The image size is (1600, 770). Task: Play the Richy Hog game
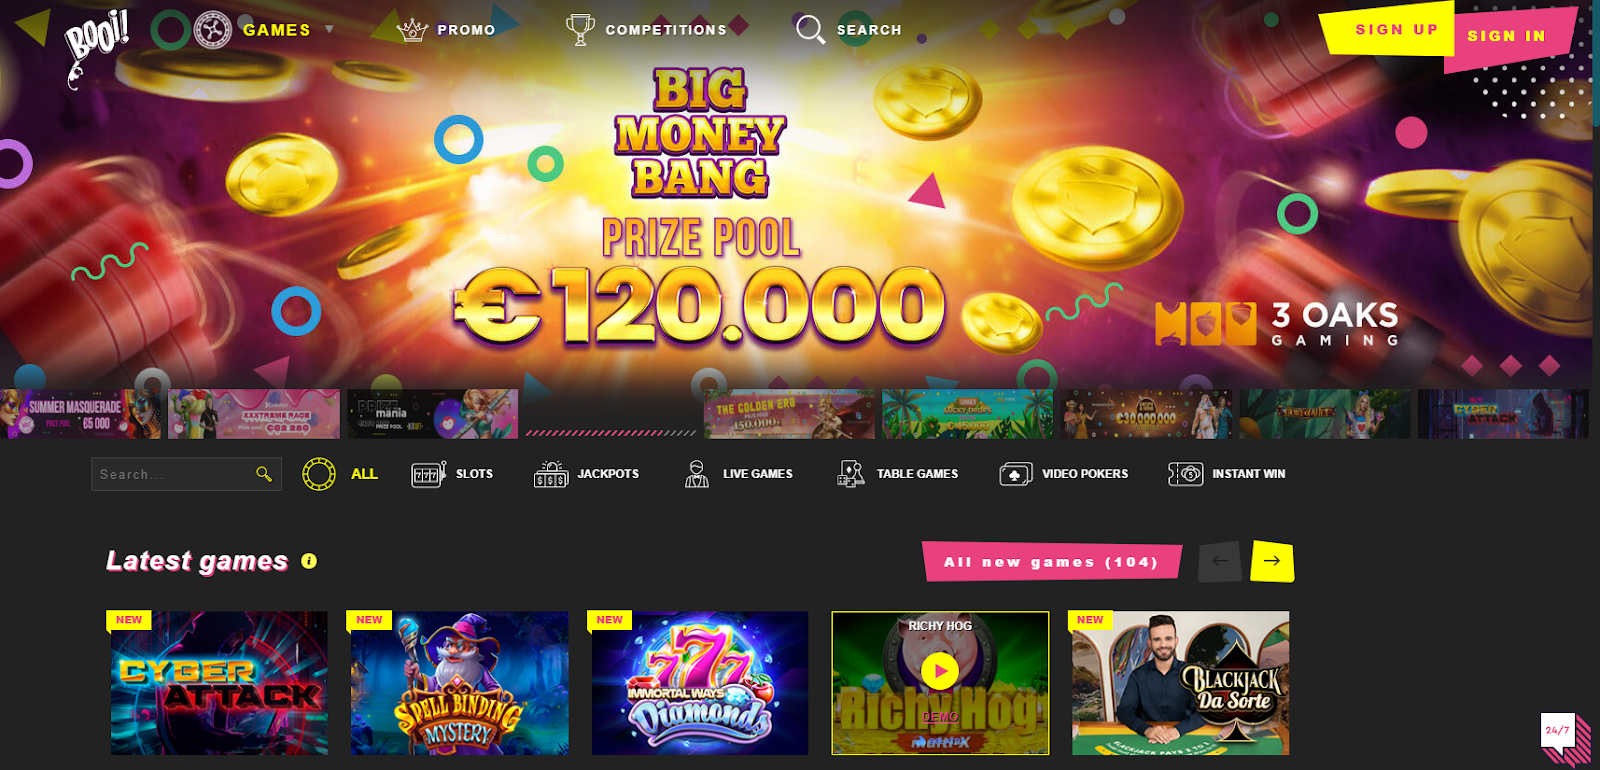[x=940, y=670]
